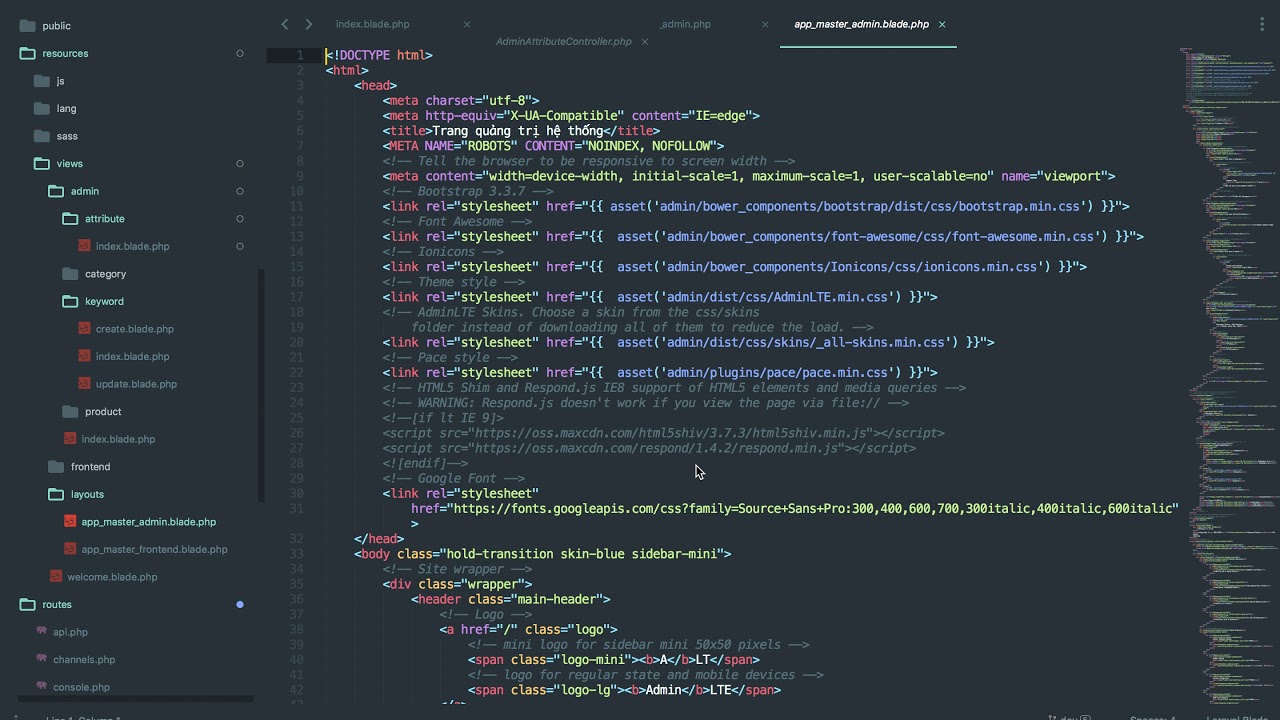The height and width of the screenshot is (720, 1280).
Task: Close the index.blade.php tab
Action: pyautogui.click(x=466, y=24)
